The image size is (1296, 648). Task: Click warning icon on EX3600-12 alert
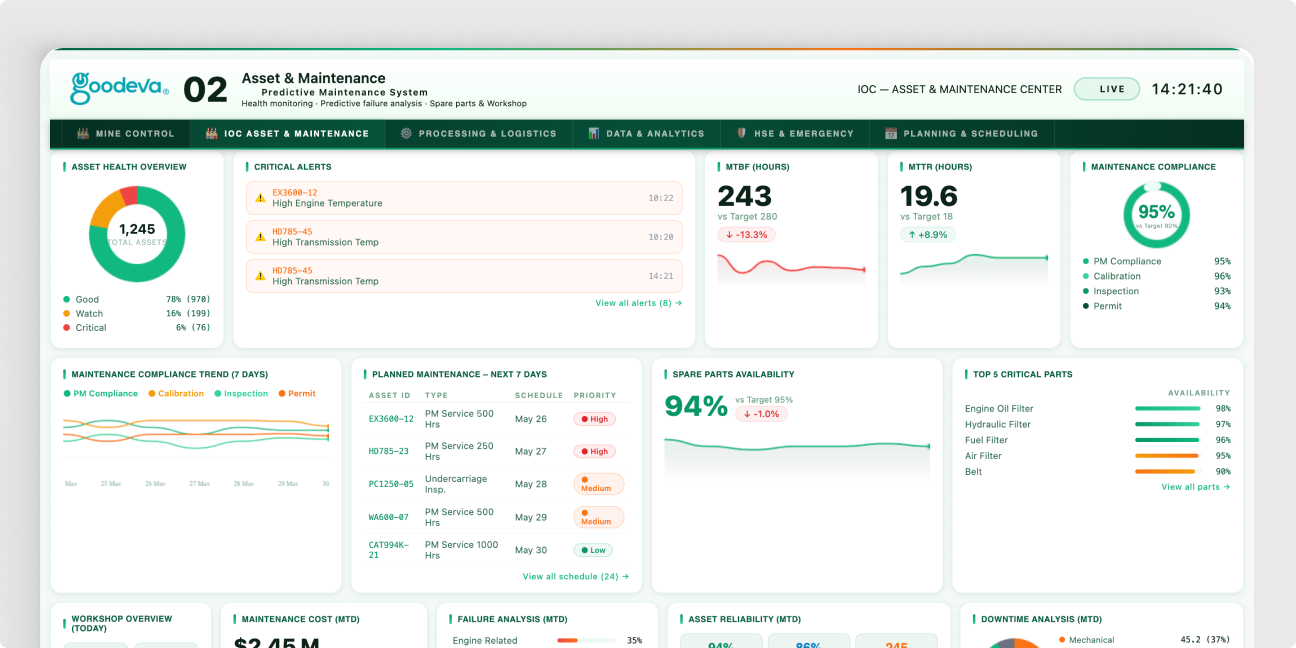260,198
